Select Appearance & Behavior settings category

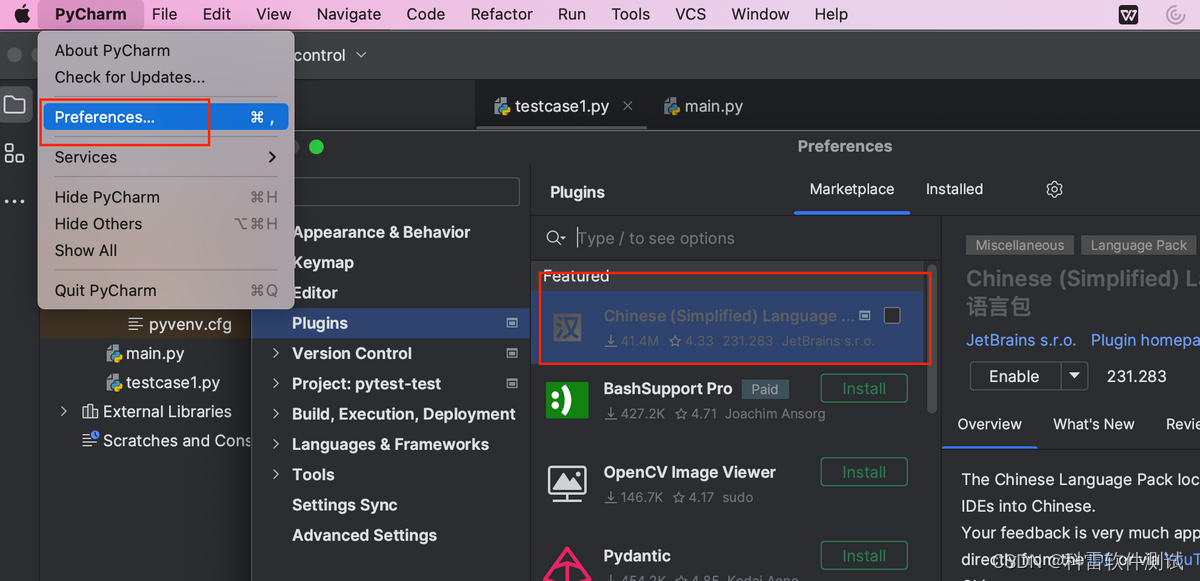point(381,232)
